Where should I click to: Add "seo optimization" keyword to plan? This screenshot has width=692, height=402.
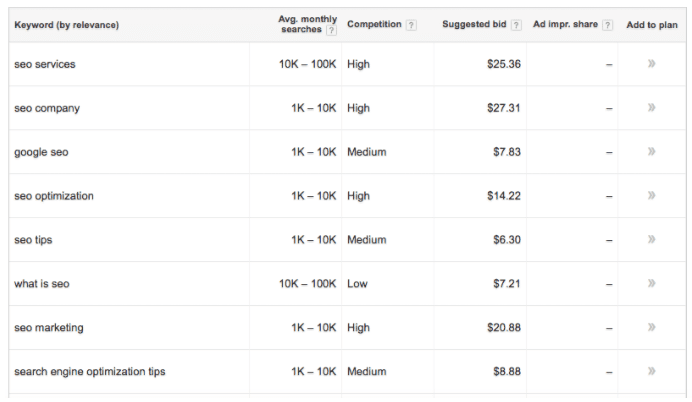(651, 196)
